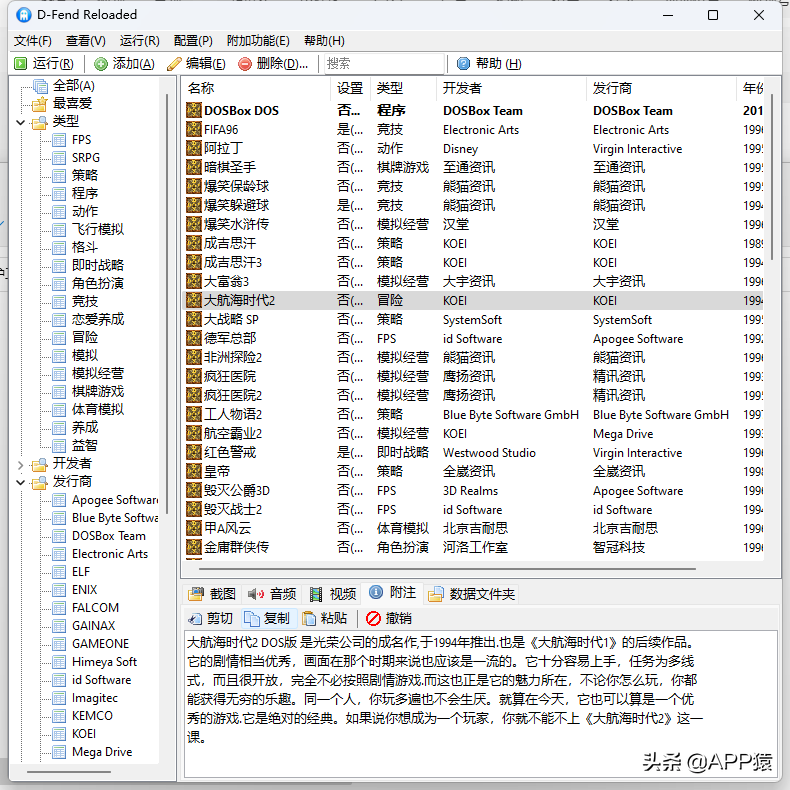This screenshot has height=790, width=790.
Task: Collapse the 发行商 tree node
Action: point(21,482)
